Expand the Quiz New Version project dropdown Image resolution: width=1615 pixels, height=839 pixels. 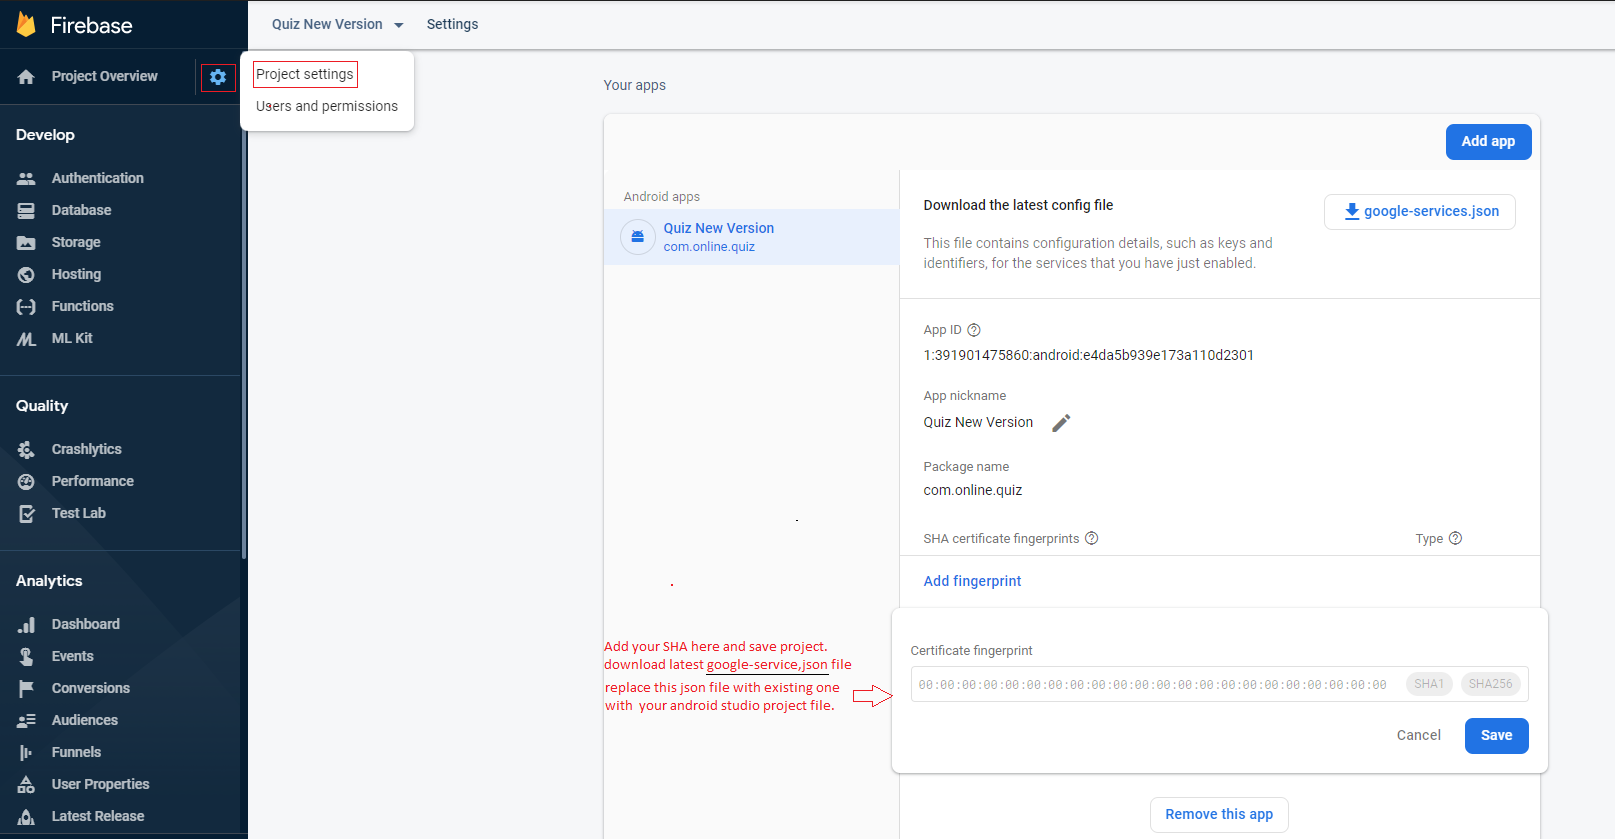point(338,24)
